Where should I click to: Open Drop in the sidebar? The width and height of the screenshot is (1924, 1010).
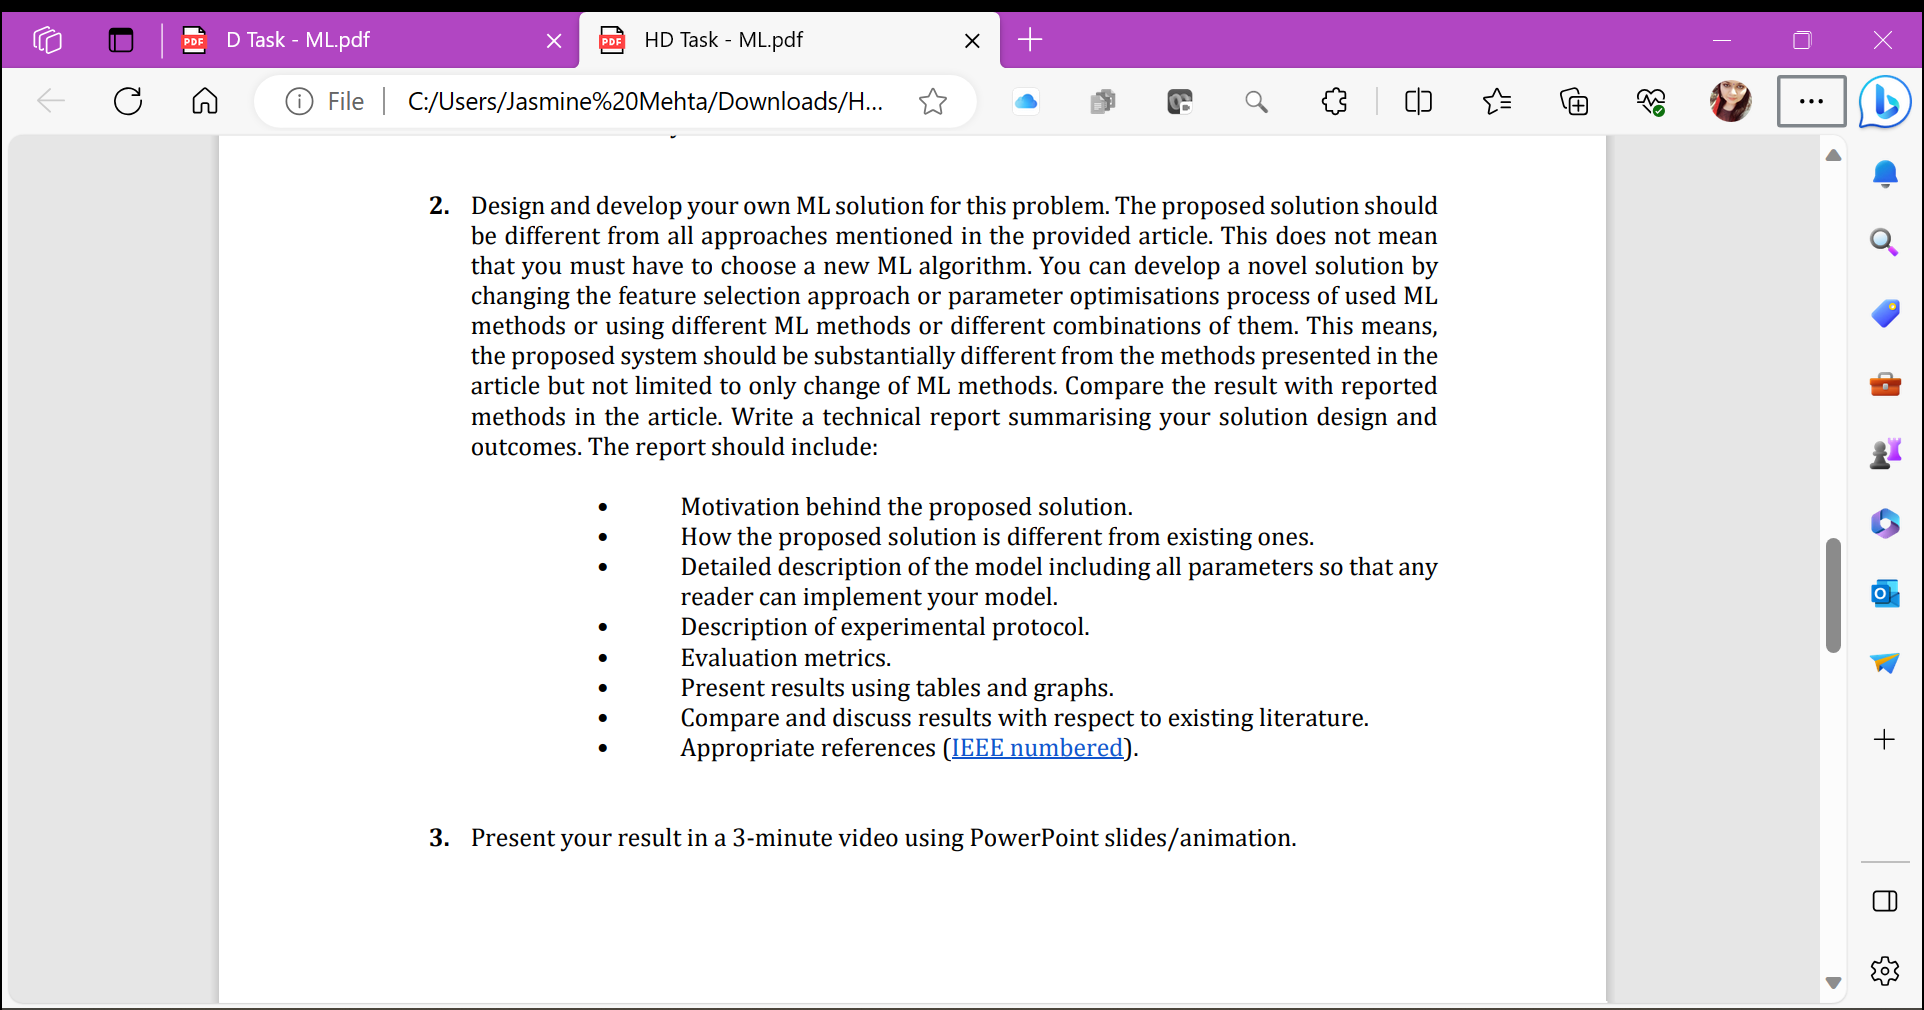pos(1885,663)
